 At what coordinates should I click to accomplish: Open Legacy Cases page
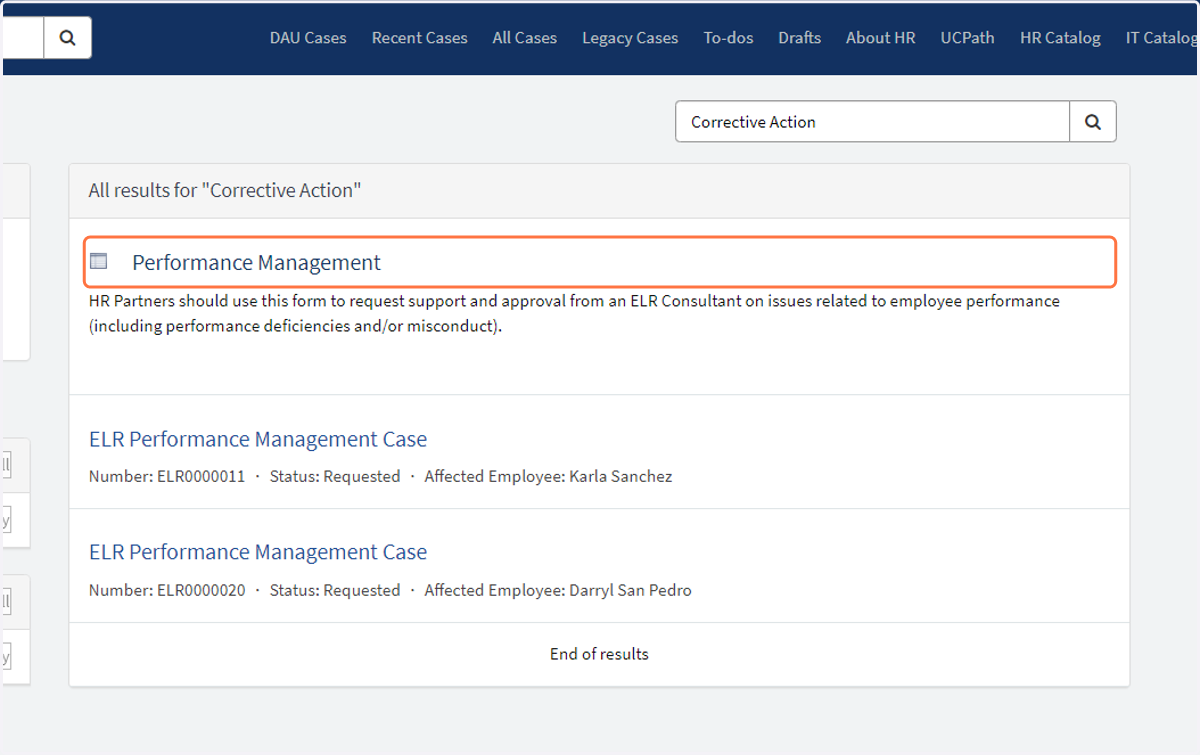(630, 38)
